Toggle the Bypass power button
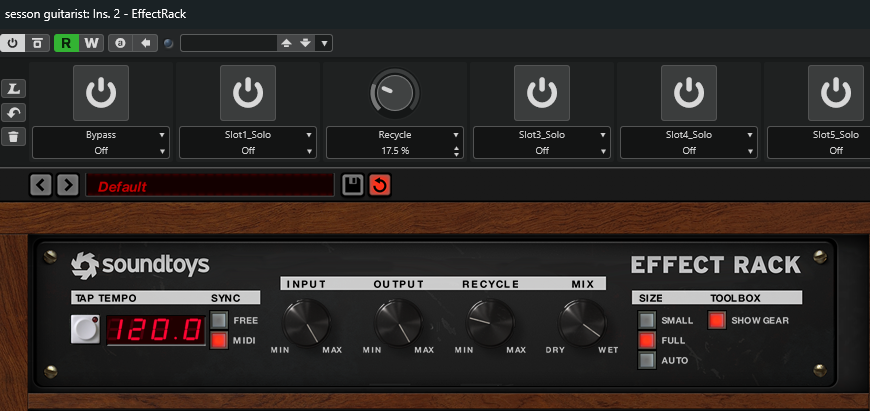This screenshot has height=411, width=870. point(101,93)
